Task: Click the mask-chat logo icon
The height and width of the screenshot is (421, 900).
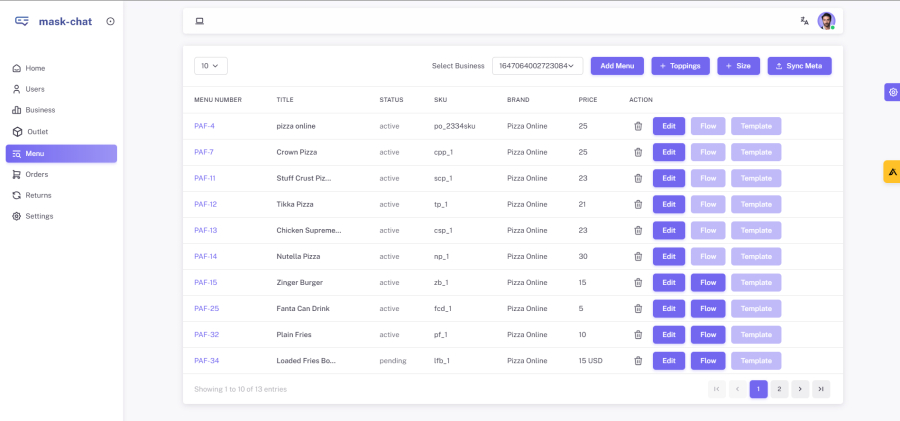Action: pyautogui.click(x=22, y=21)
